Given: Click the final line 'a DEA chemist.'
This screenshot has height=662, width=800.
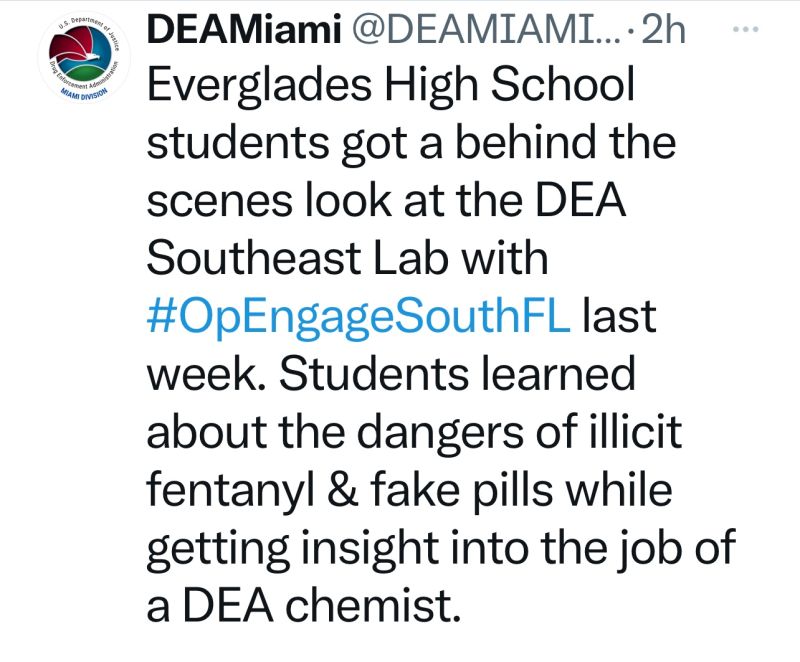Looking at the screenshot, I should 303,605.
